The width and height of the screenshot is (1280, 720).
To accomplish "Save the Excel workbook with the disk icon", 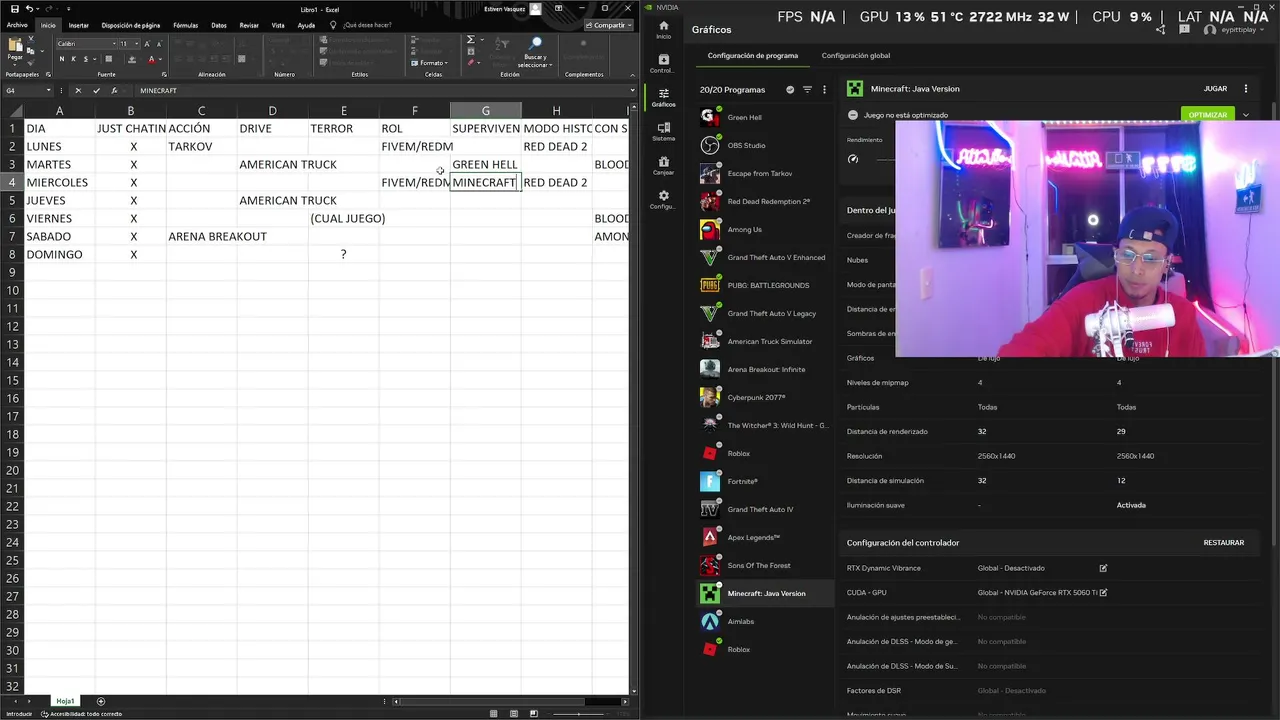I will tap(14, 9).
